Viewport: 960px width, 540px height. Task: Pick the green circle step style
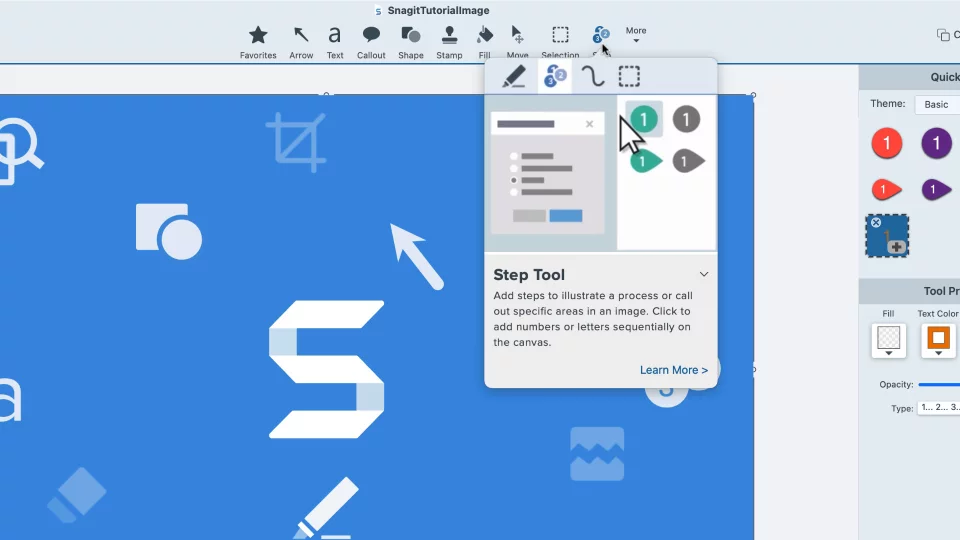coord(643,119)
